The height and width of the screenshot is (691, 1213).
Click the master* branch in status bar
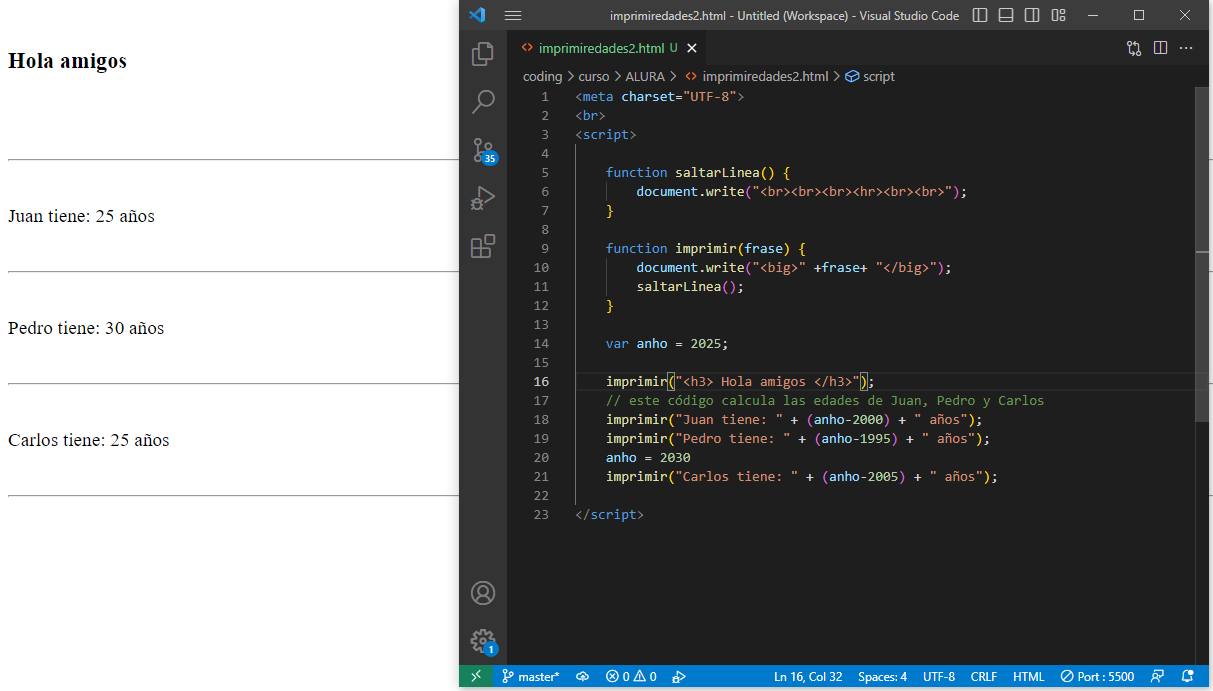click(x=531, y=677)
